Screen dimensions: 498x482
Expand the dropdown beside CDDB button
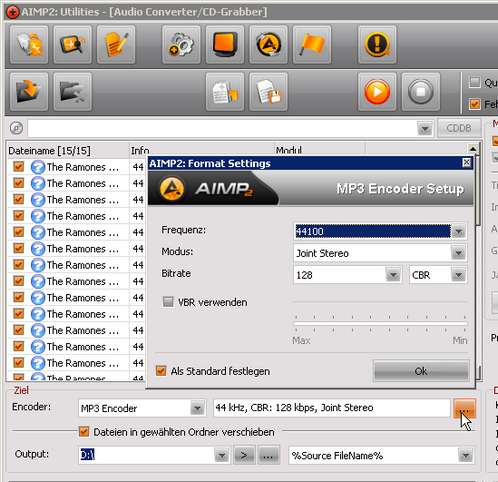point(425,128)
